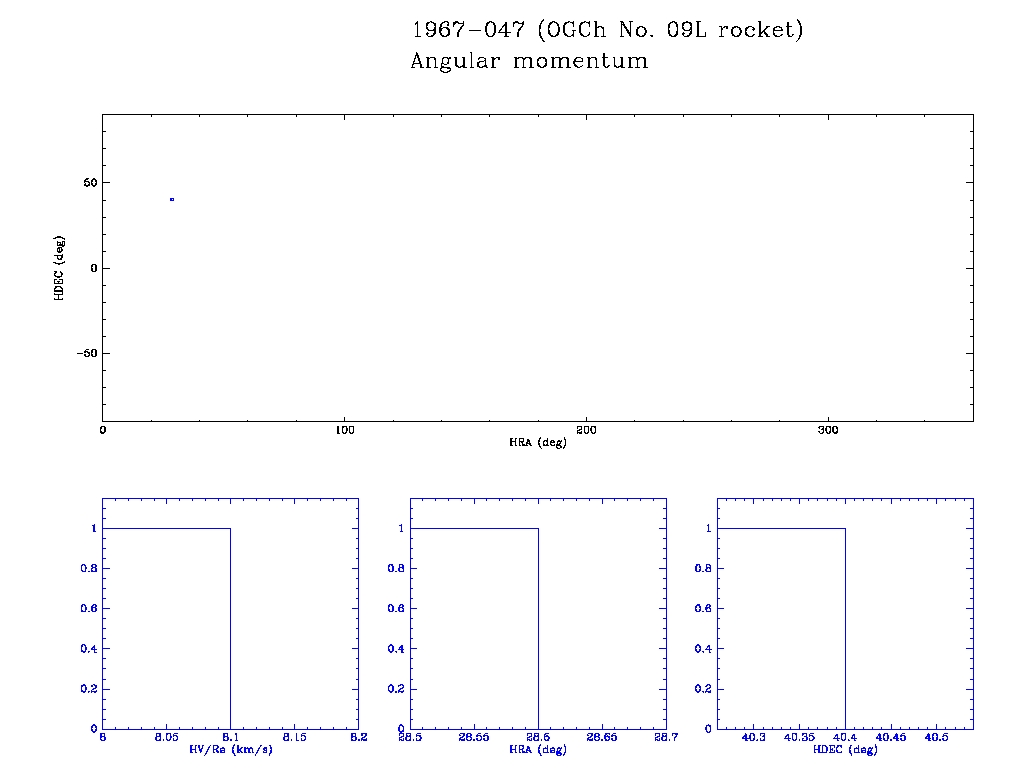Image resolution: width=1024 pixels, height=768 pixels.
Task: Click the 28.65 tick on HRA histogram
Action: [x=602, y=738]
